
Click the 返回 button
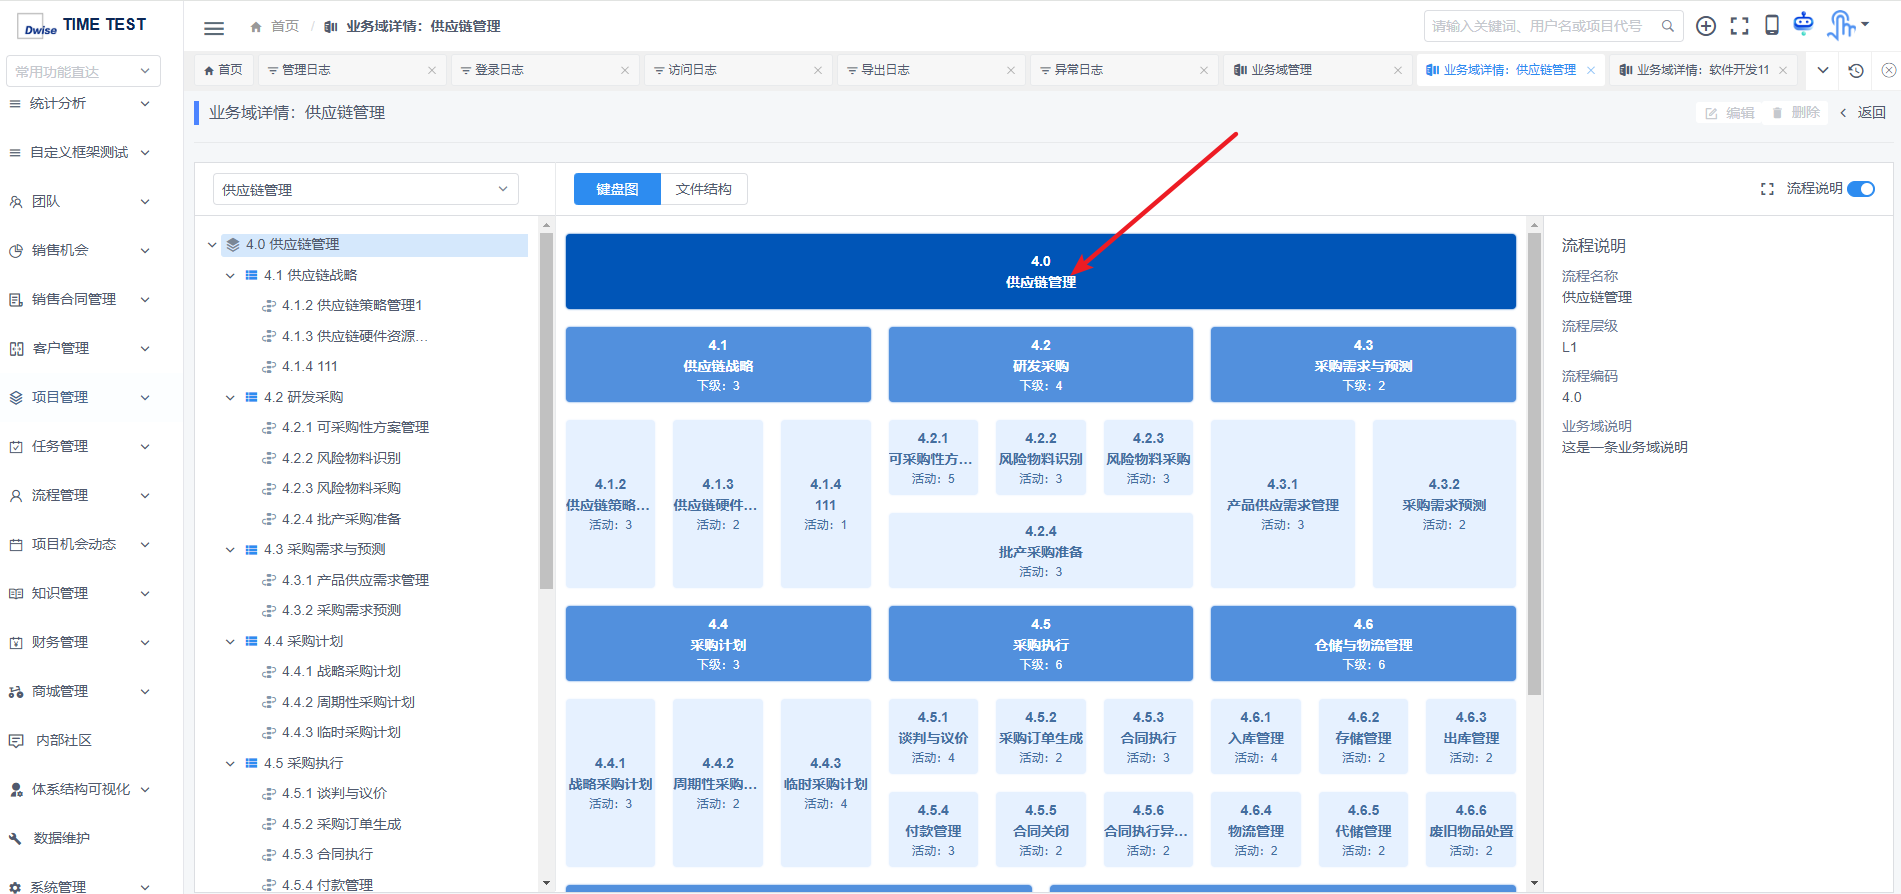1863,113
